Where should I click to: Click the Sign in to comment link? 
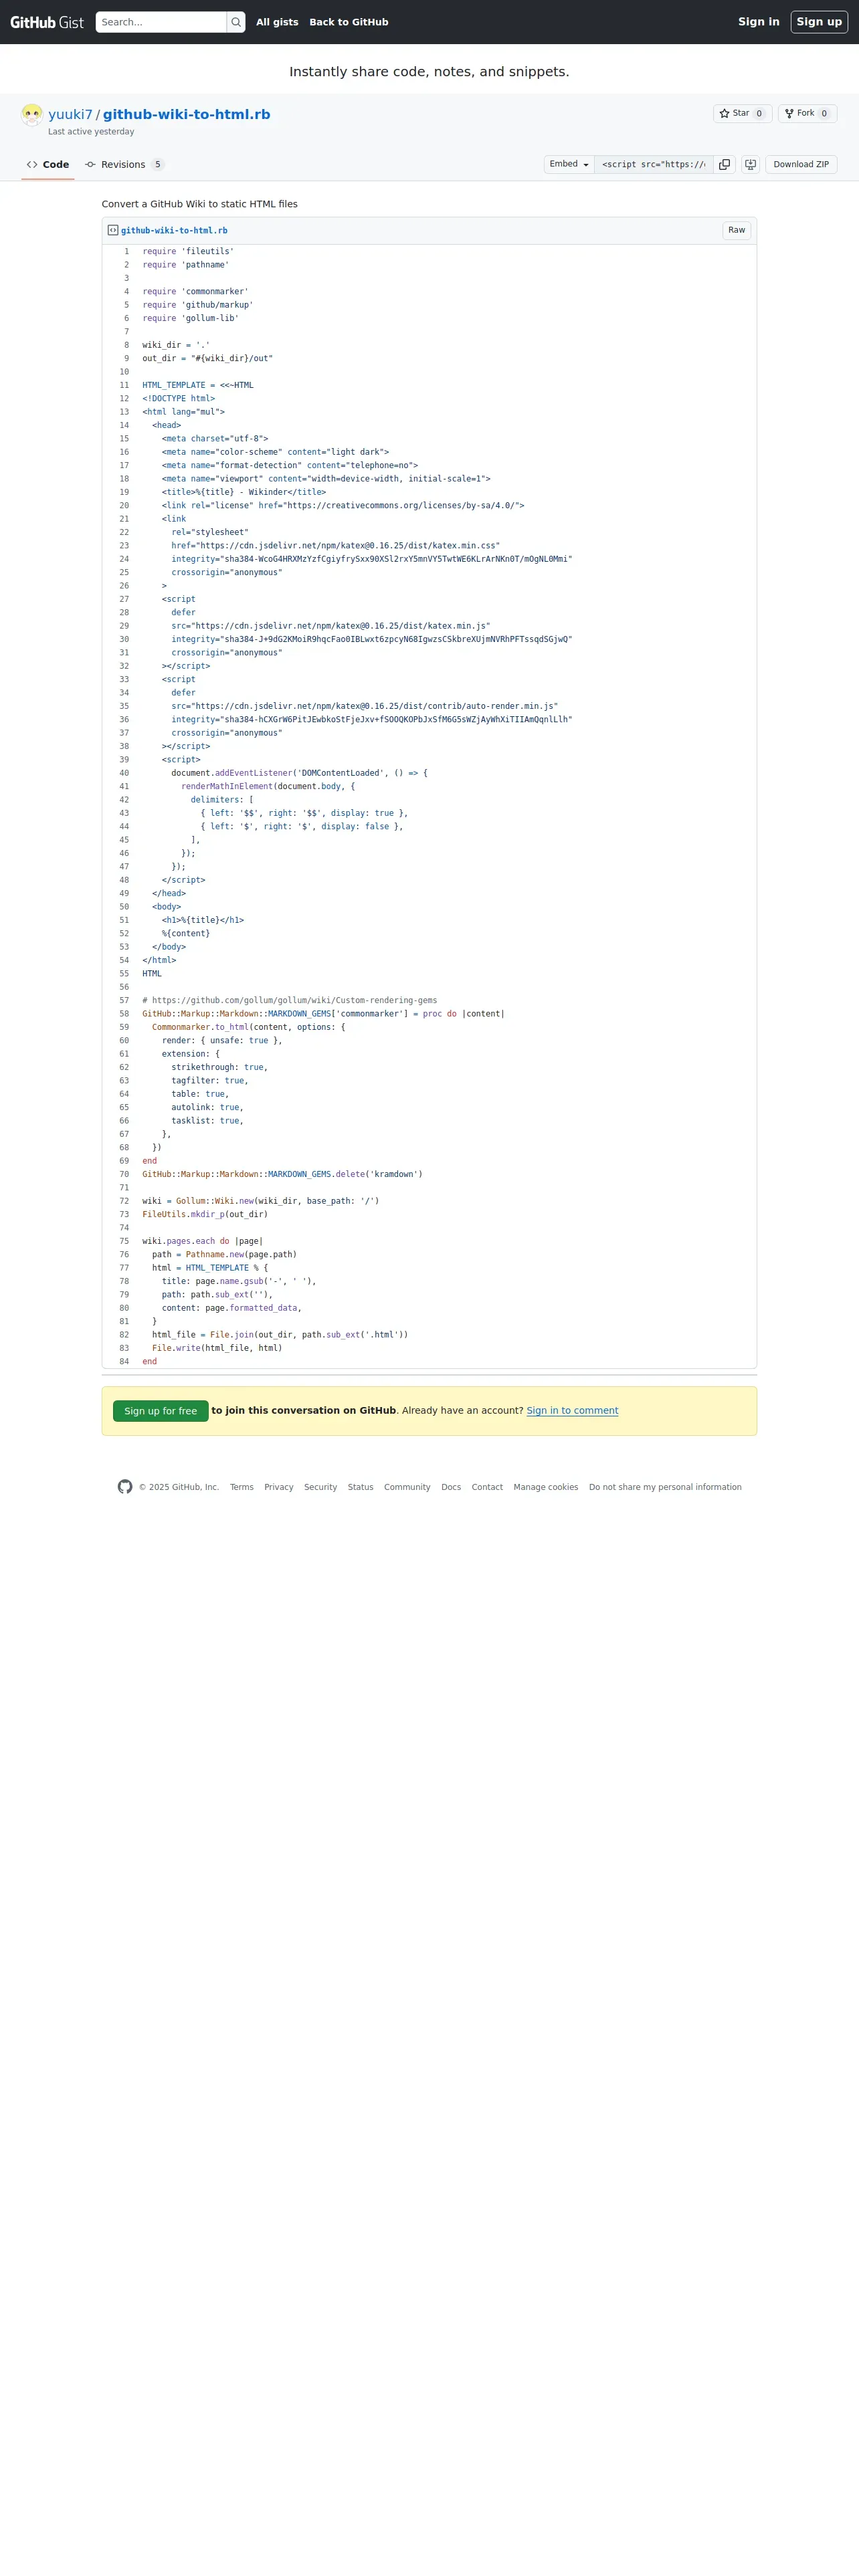[572, 1411]
